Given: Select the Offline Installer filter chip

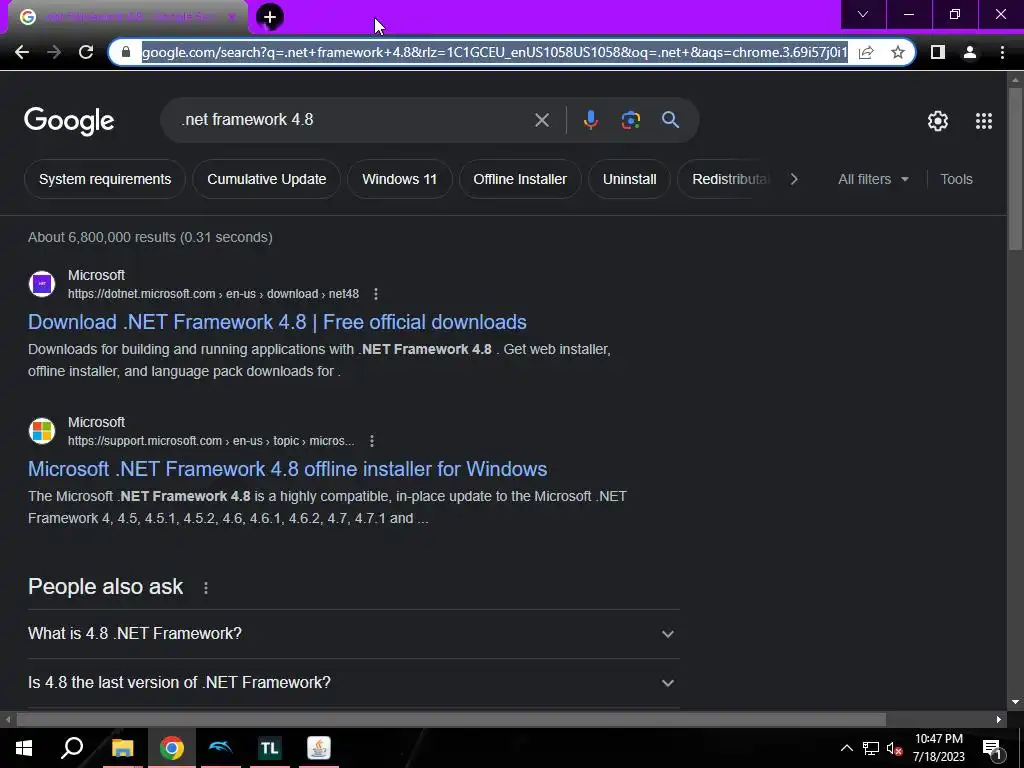Looking at the screenshot, I should click(x=520, y=179).
